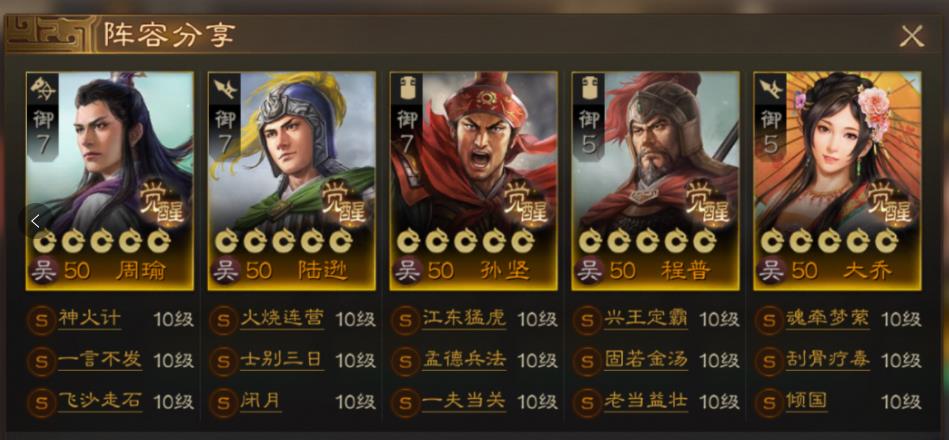
Task: Open the 周瑜 general portrait
Action: pos(110,181)
